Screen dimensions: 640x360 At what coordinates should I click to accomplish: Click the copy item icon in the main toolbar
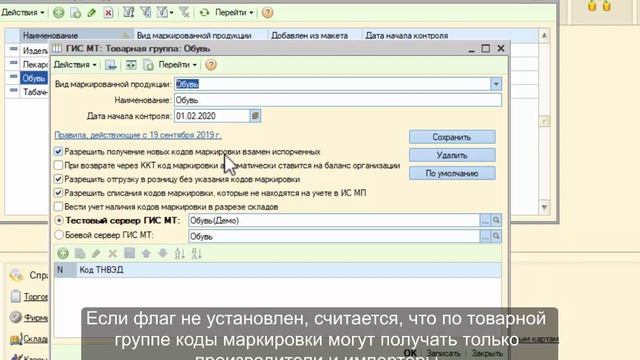(76, 13)
